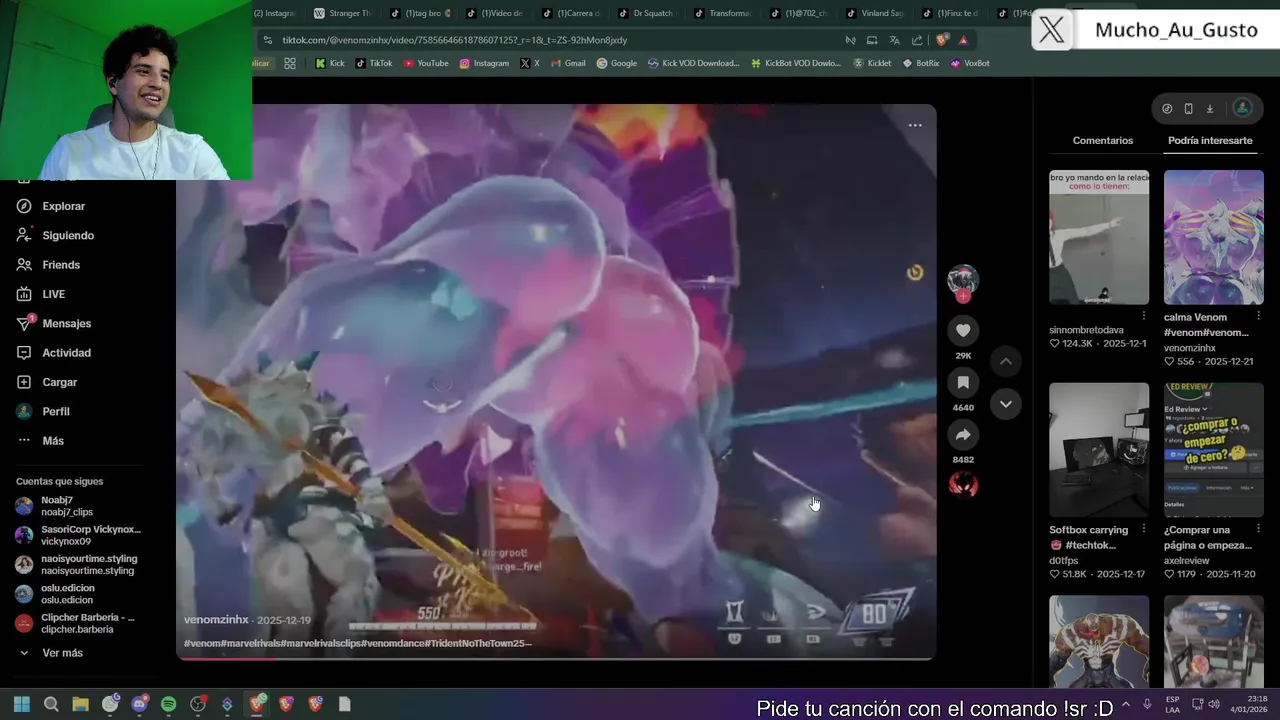The height and width of the screenshot is (720, 1280).
Task: Open the Softbox carrying video thumbnail
Action: pos(1099,450)
